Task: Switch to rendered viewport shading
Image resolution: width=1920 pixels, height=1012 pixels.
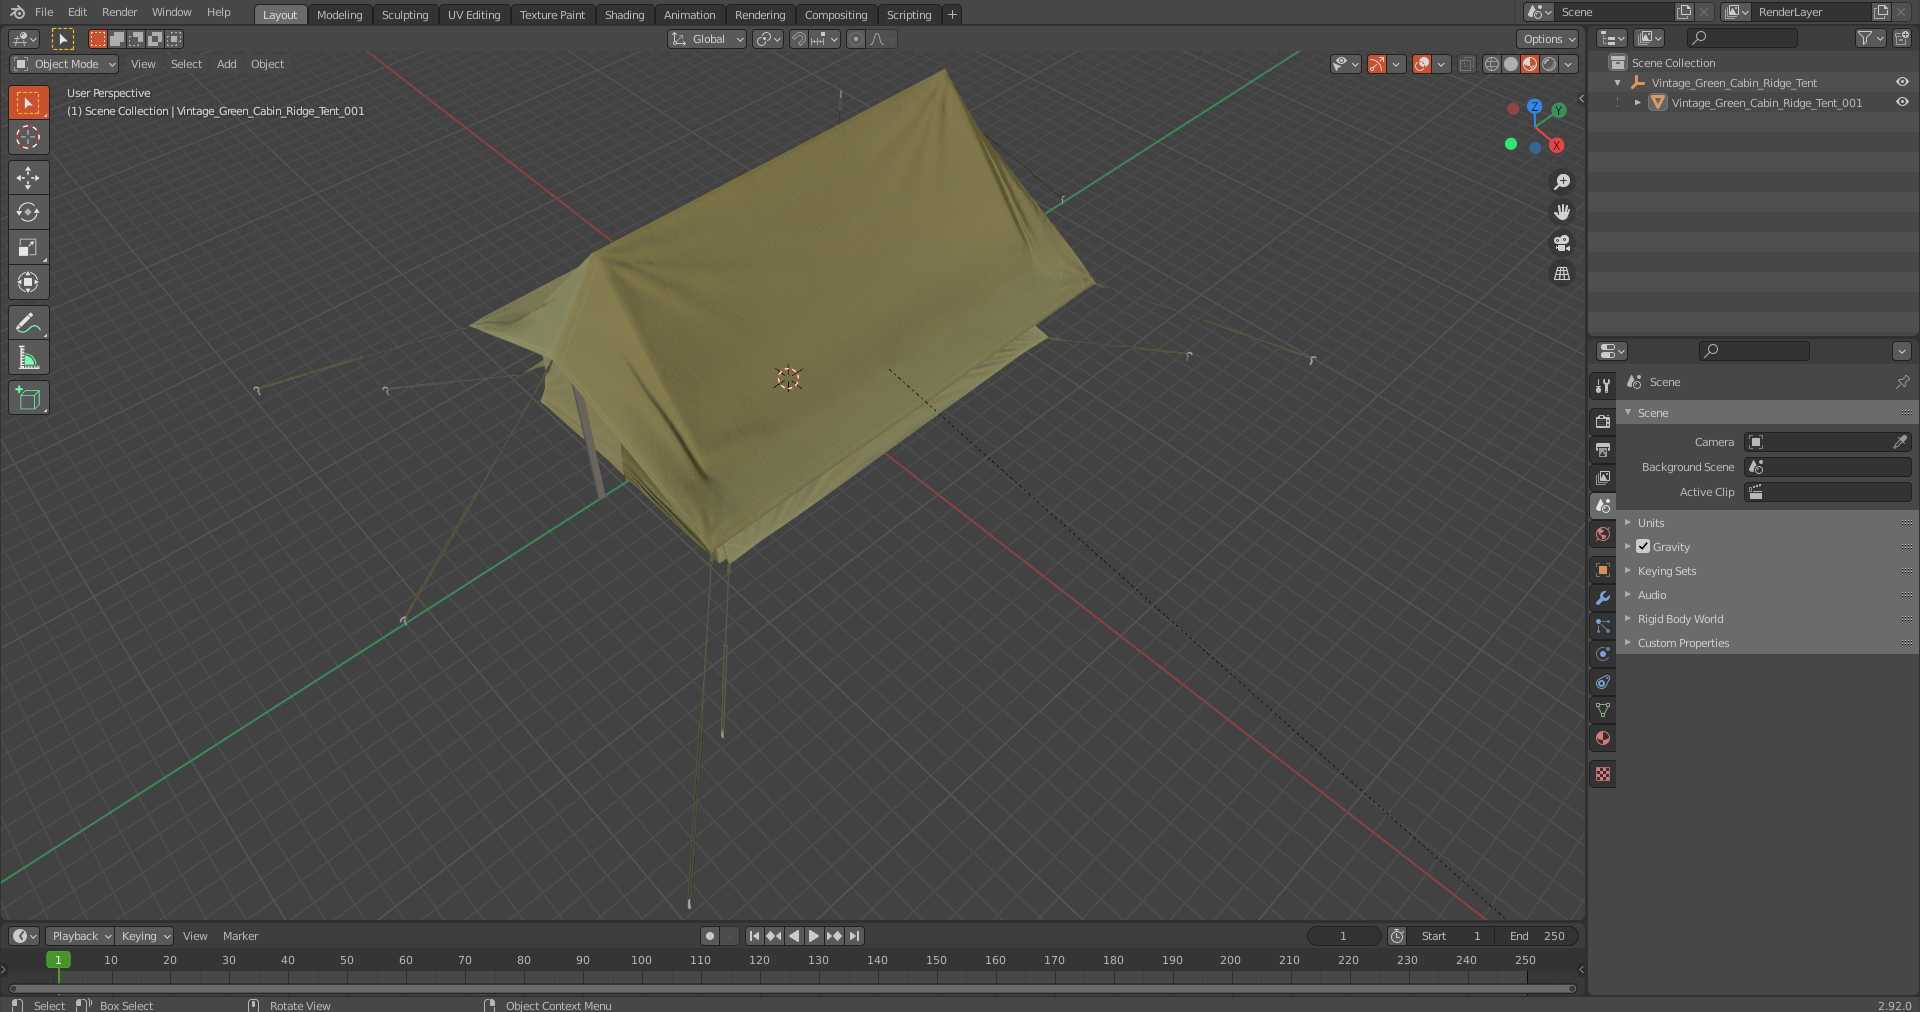Action: click(1549, 64)
